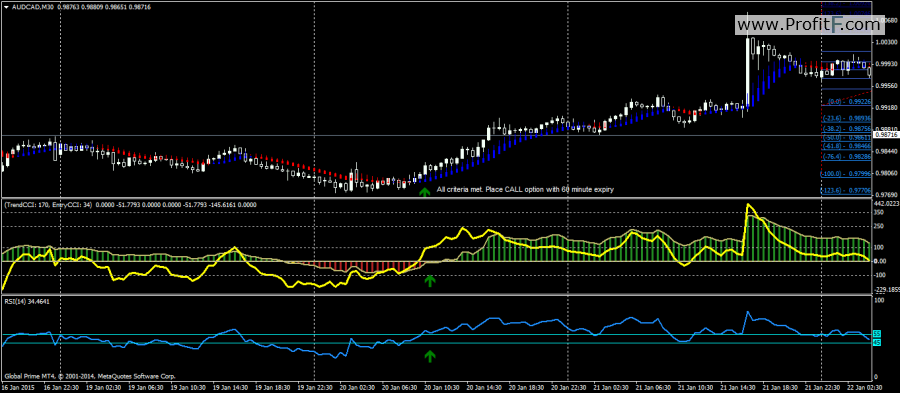Click time axis label 16 Jan 2015
The height and width of the screenshot is (393, 900).
coord(17,388)
